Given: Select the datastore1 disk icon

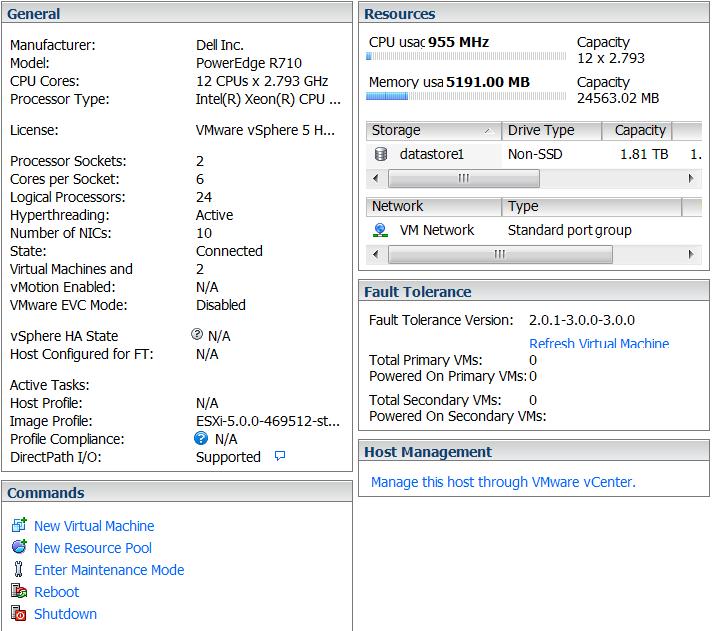Looking at the screenshot, I should [381, 155].
